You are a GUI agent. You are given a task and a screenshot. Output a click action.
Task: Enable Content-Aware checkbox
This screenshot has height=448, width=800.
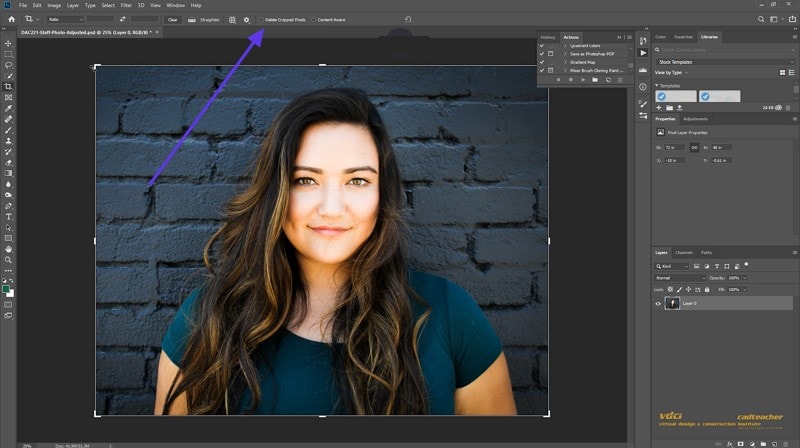click(314, 19)
